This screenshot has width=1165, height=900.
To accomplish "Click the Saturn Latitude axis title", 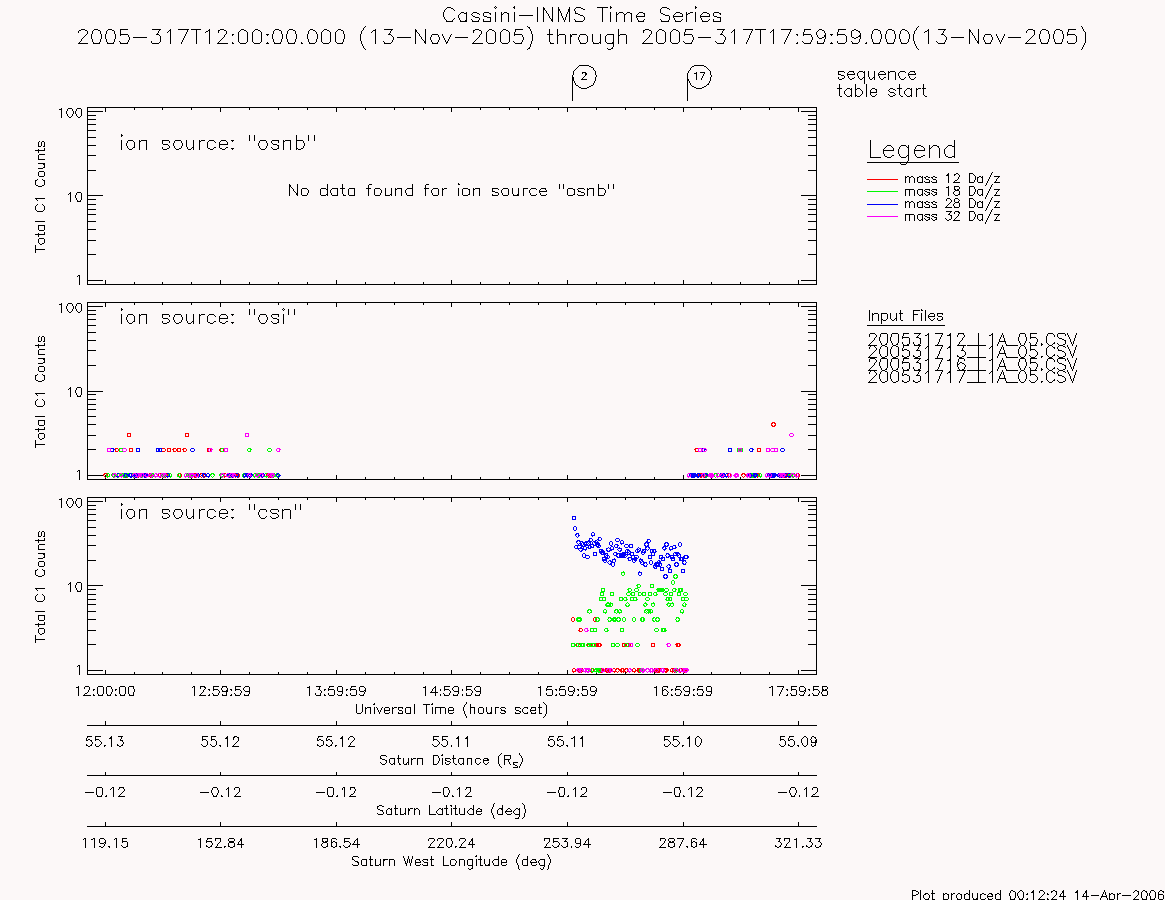I will pos(451,811).
